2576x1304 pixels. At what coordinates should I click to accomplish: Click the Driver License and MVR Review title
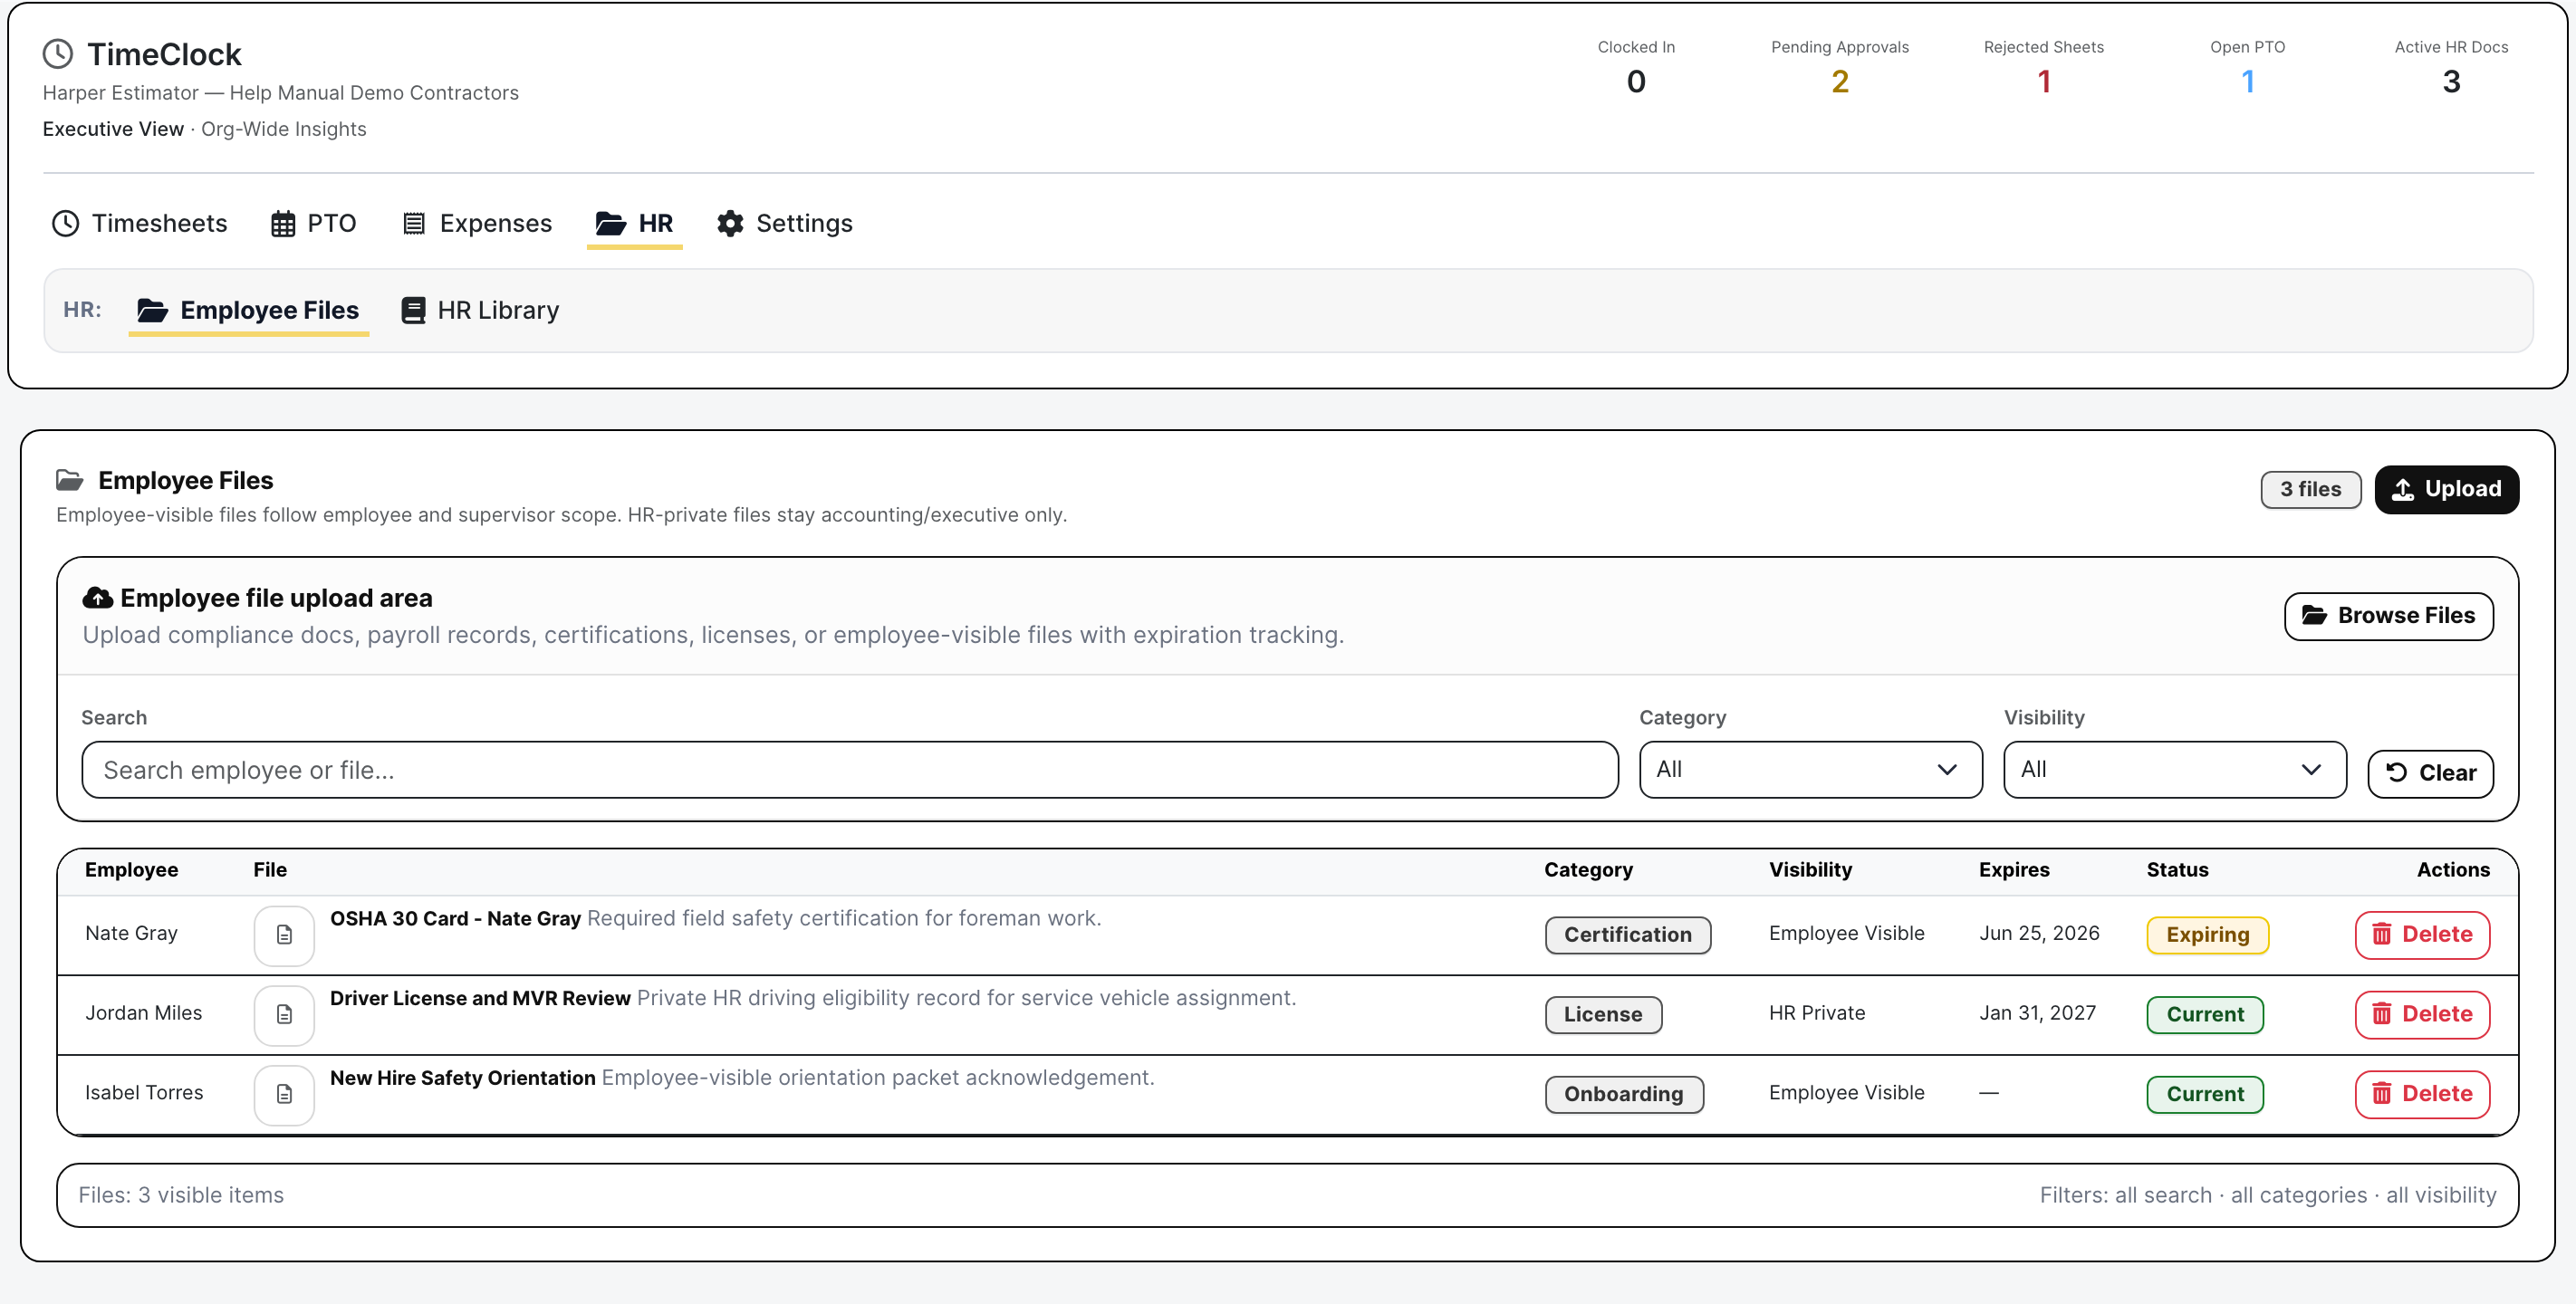(x=480, y=999)
